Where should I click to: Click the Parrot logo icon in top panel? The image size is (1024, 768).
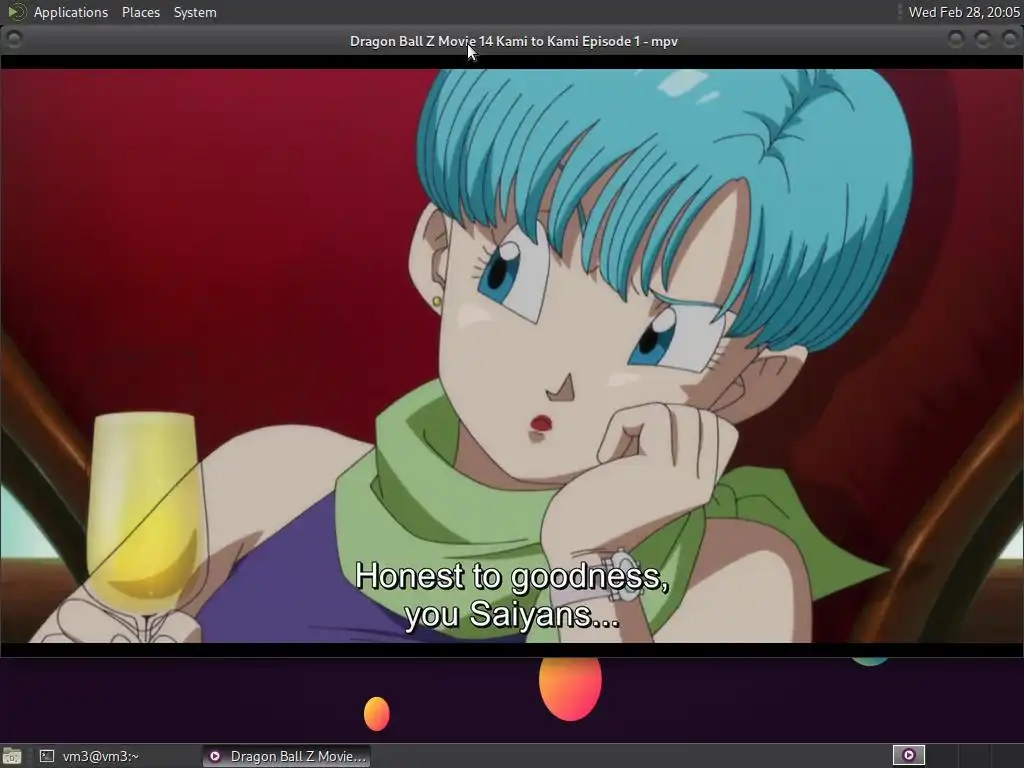tap(16, 12)
